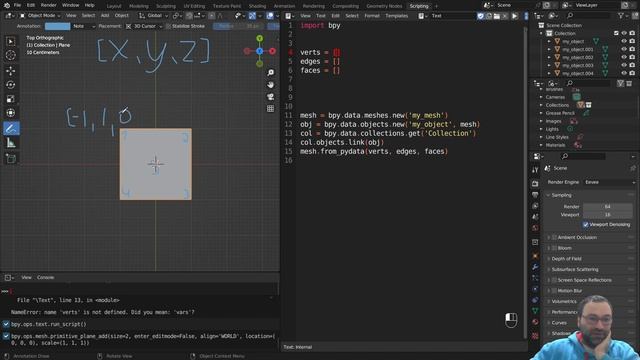This screenshot has height=360, width=640.
Task: Open the text file folder icon
Action: coord(497,16)
